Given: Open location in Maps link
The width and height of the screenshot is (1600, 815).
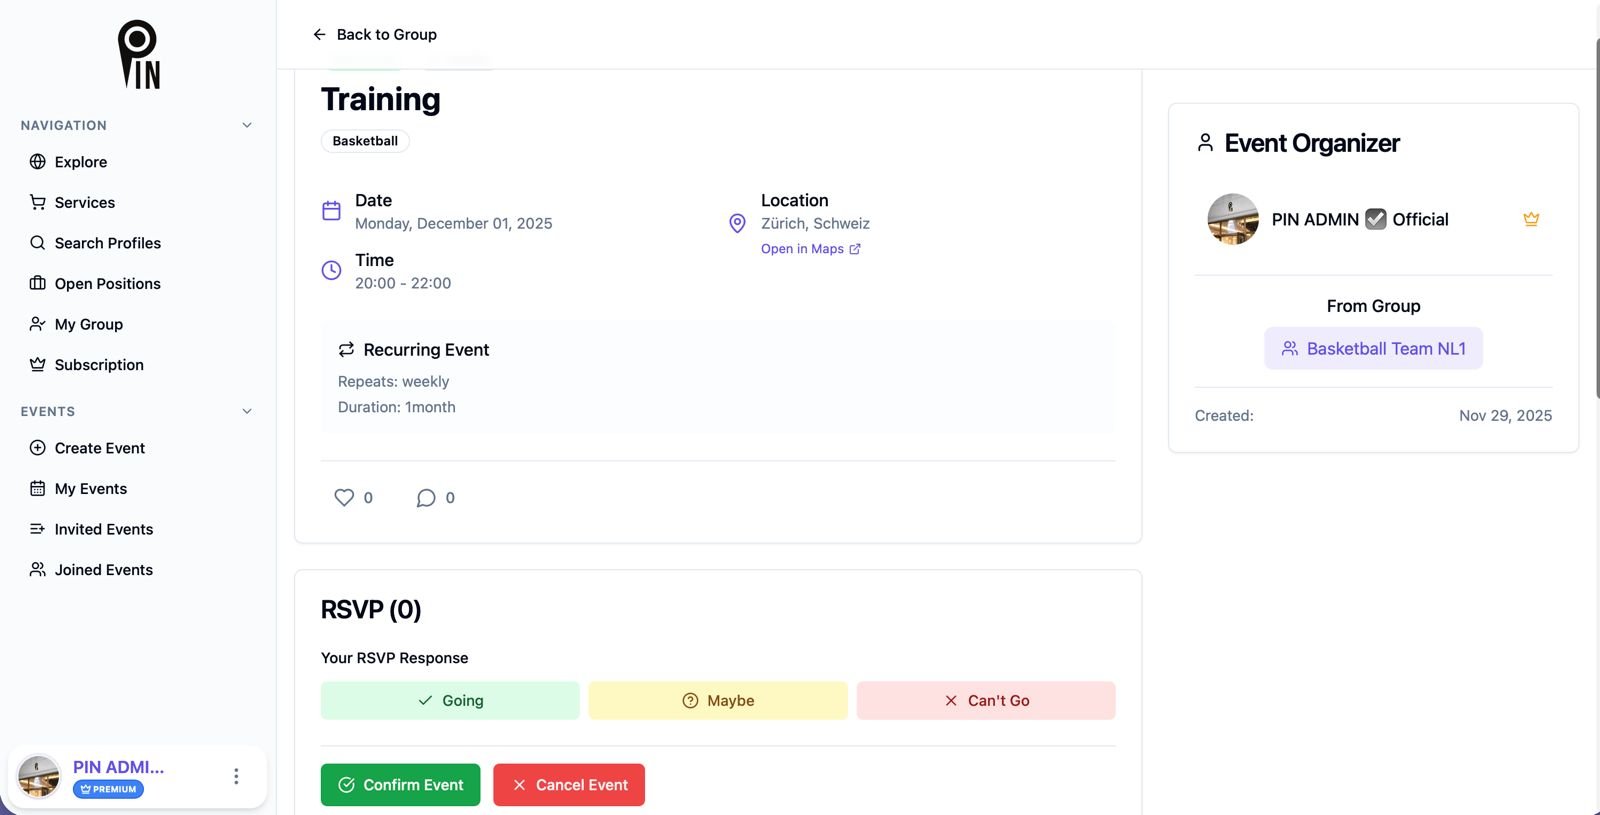Looking at the screenshot, I should coord(810,249).
